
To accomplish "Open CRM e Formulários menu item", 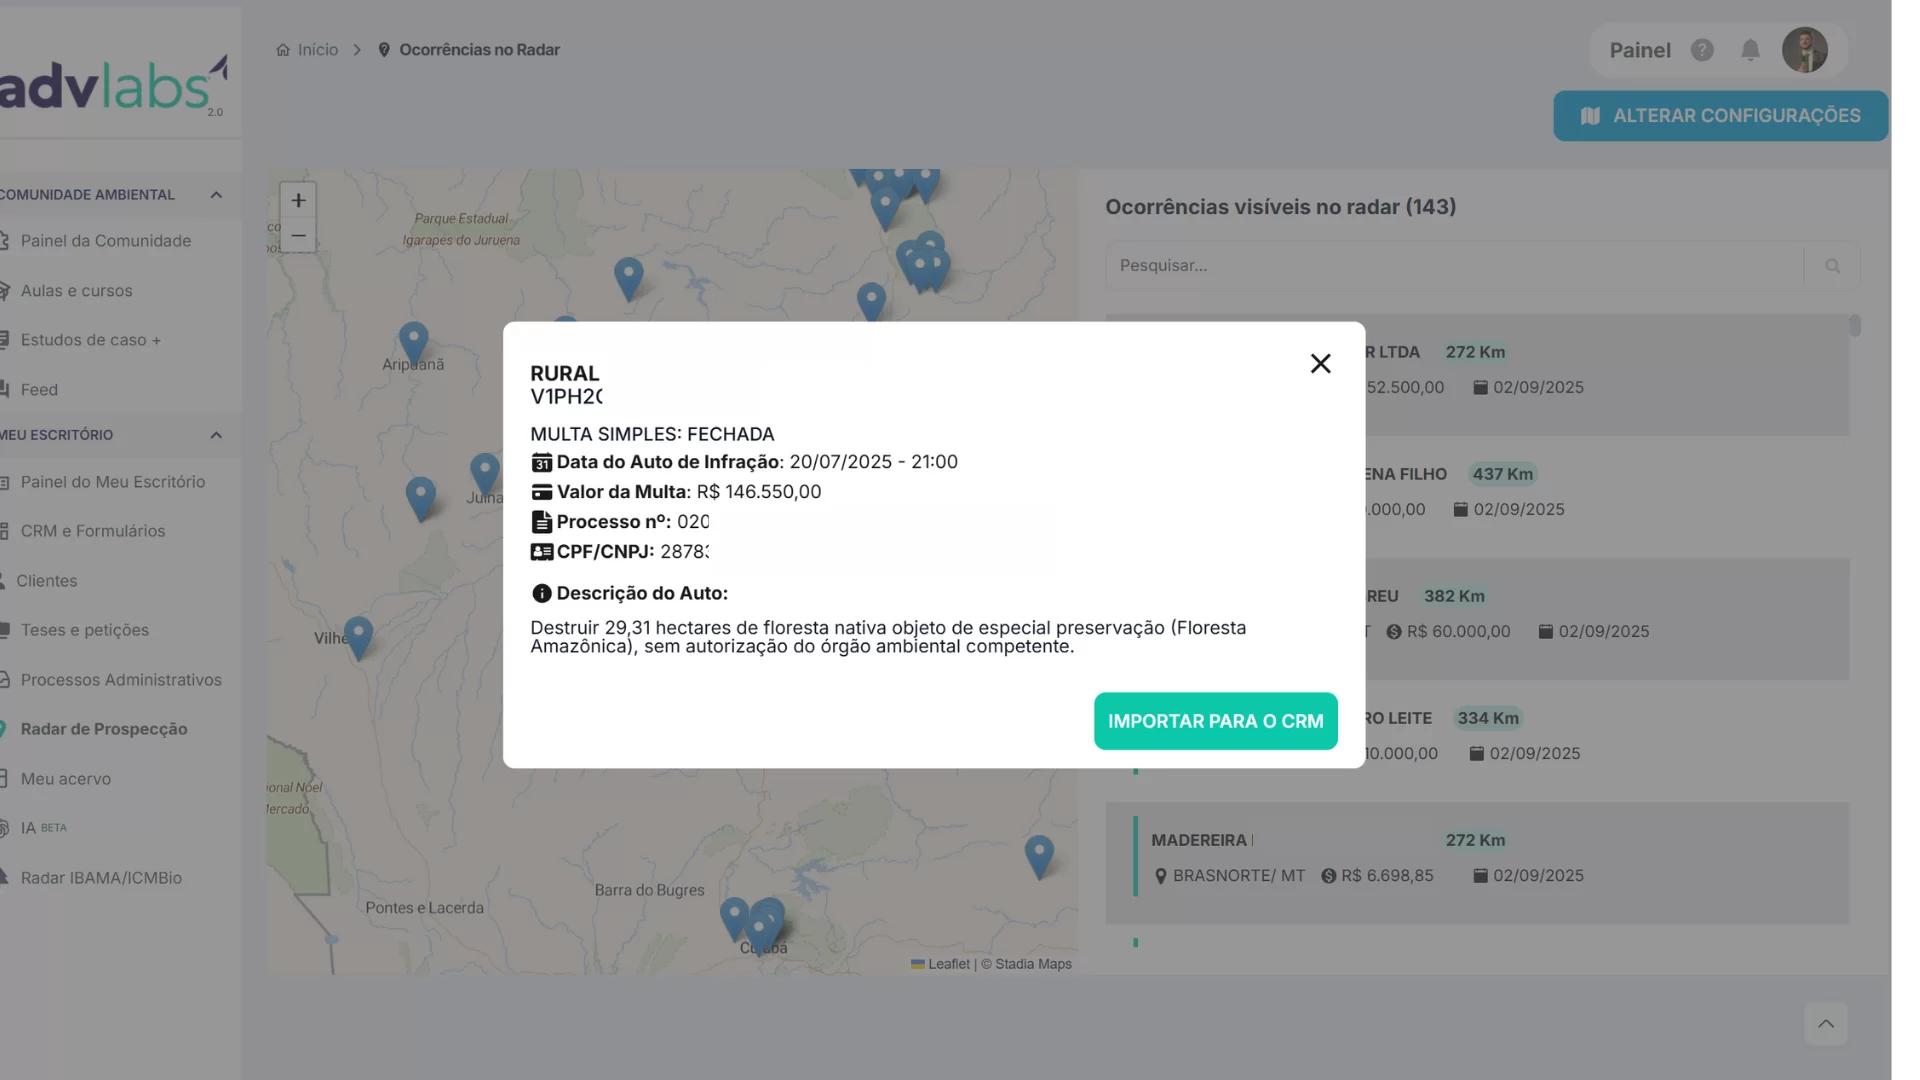I will pyautogui.click(x=93, y=531).
